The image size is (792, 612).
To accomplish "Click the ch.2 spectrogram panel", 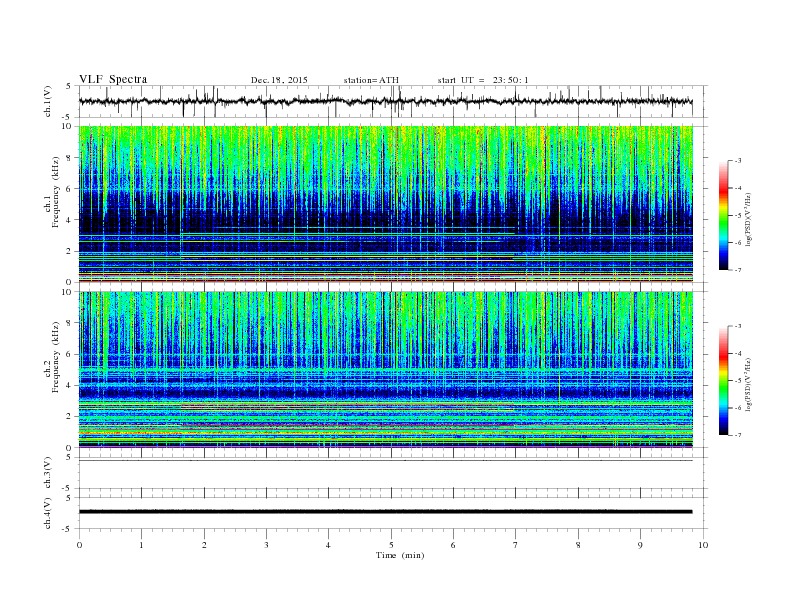I will pyautogui.click(x=385, y=370).
